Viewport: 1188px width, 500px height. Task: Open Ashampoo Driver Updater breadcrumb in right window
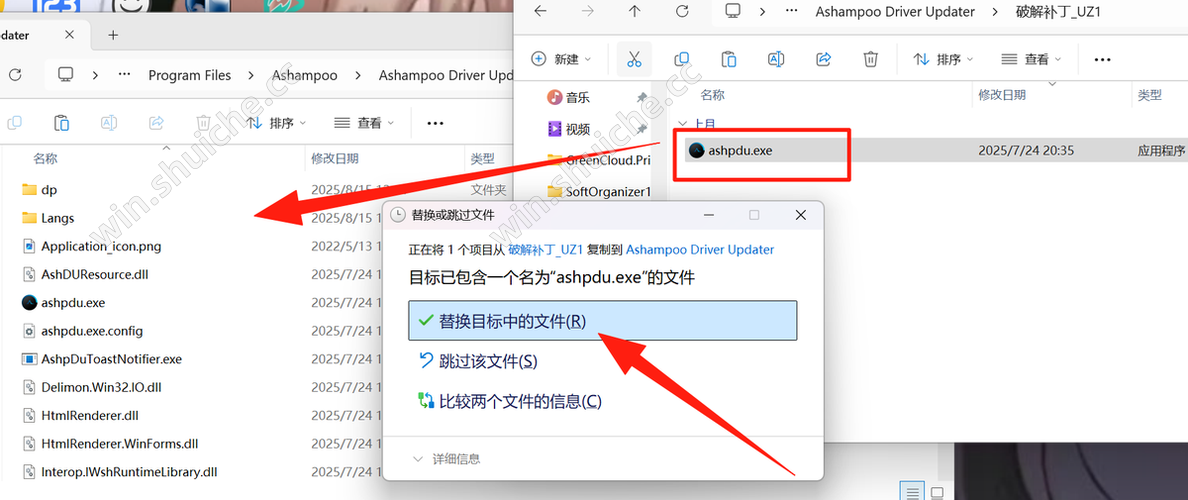(x=895, y=11)
